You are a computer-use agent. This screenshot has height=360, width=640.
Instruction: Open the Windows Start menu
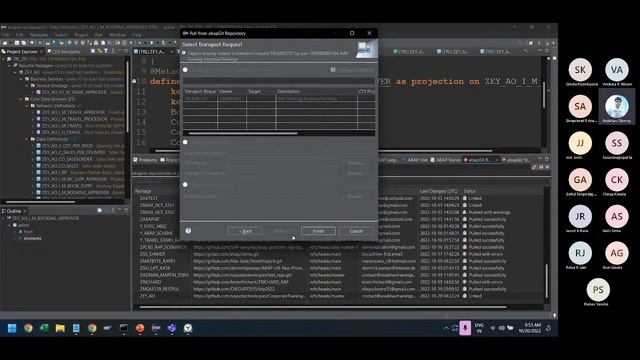12,328
